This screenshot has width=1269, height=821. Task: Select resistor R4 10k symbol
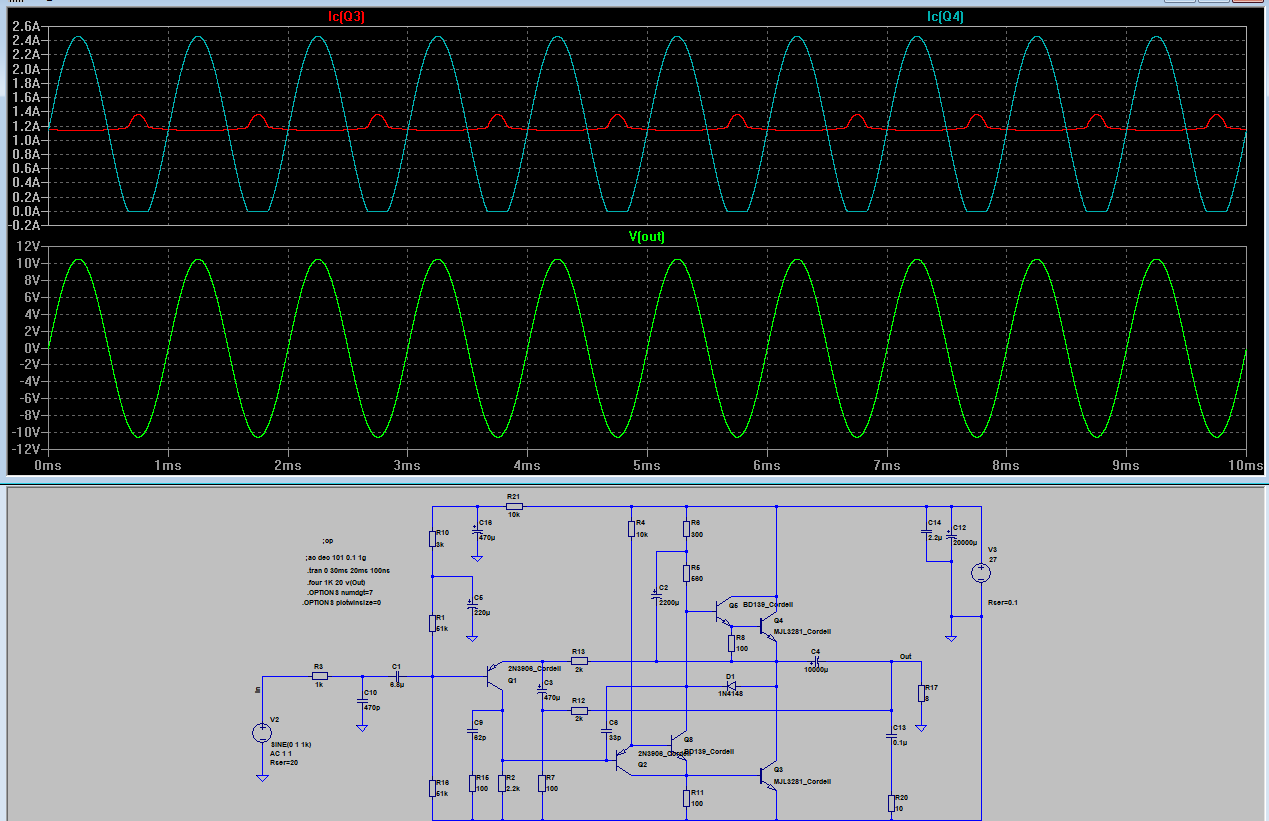(x=631, y=527)
